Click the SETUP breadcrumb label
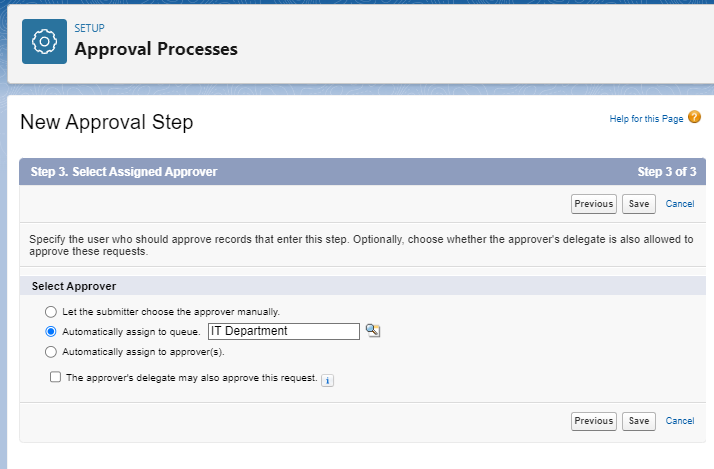 (89, 28)
